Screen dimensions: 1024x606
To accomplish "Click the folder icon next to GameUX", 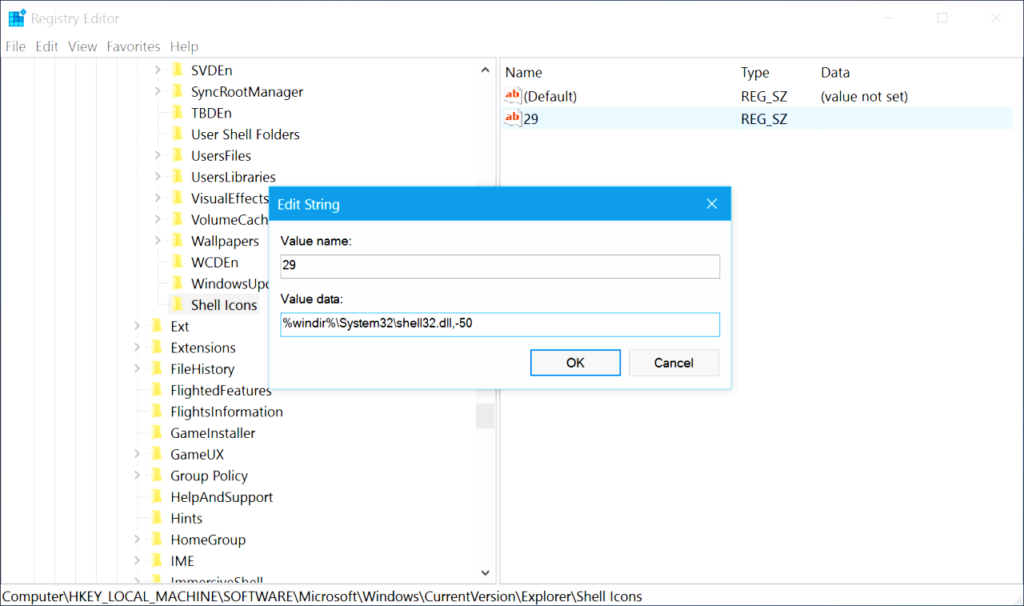I will pos(157,454).
